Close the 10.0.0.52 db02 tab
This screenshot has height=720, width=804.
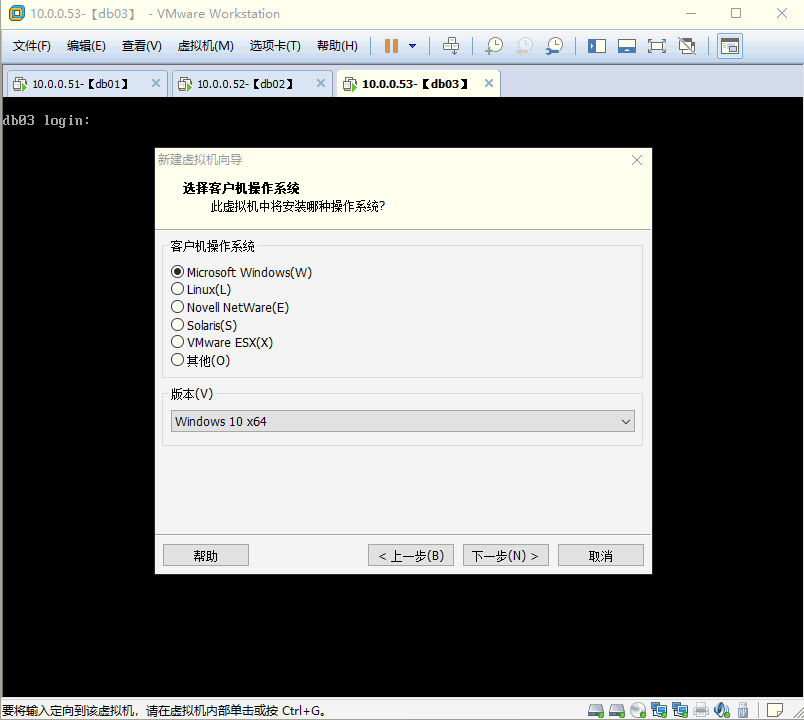(x=321, y=83)
